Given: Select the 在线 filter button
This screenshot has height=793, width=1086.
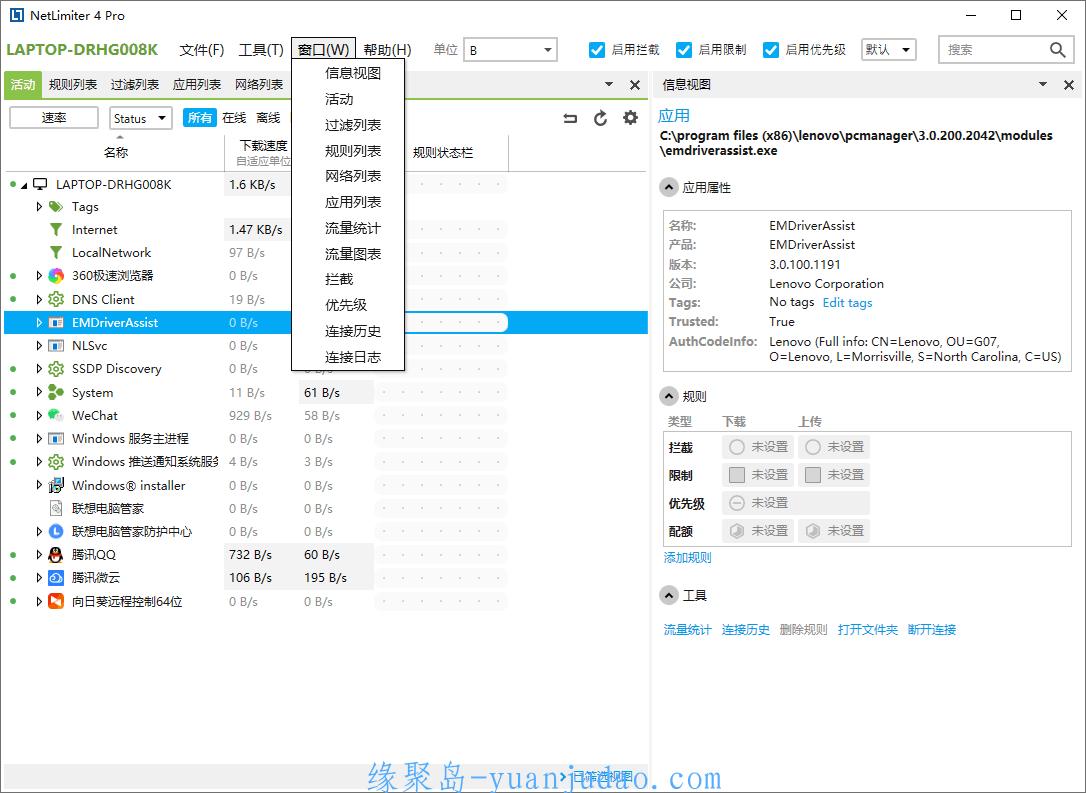Looking at the screenshot, I should tap(234, 118).
